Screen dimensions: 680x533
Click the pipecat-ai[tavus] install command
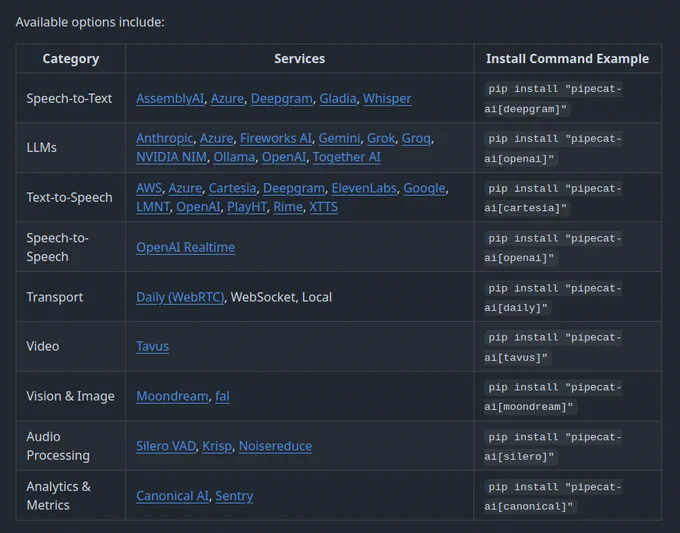click(553, 347)
